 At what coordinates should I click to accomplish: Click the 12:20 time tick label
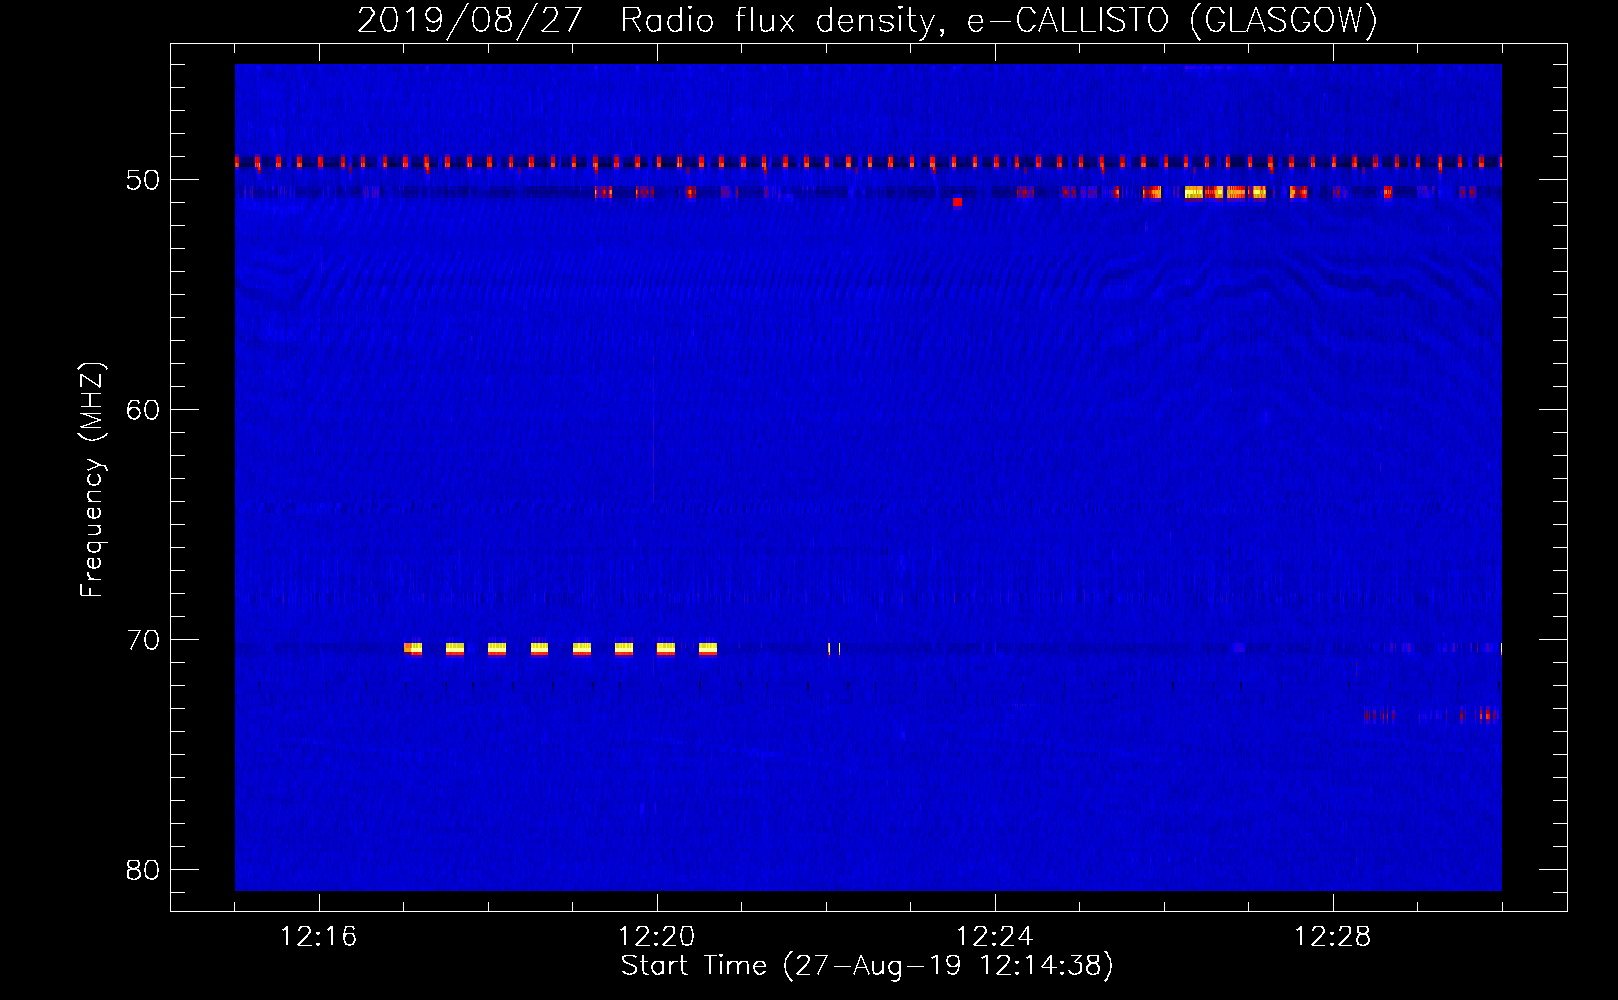pos(656,937)
